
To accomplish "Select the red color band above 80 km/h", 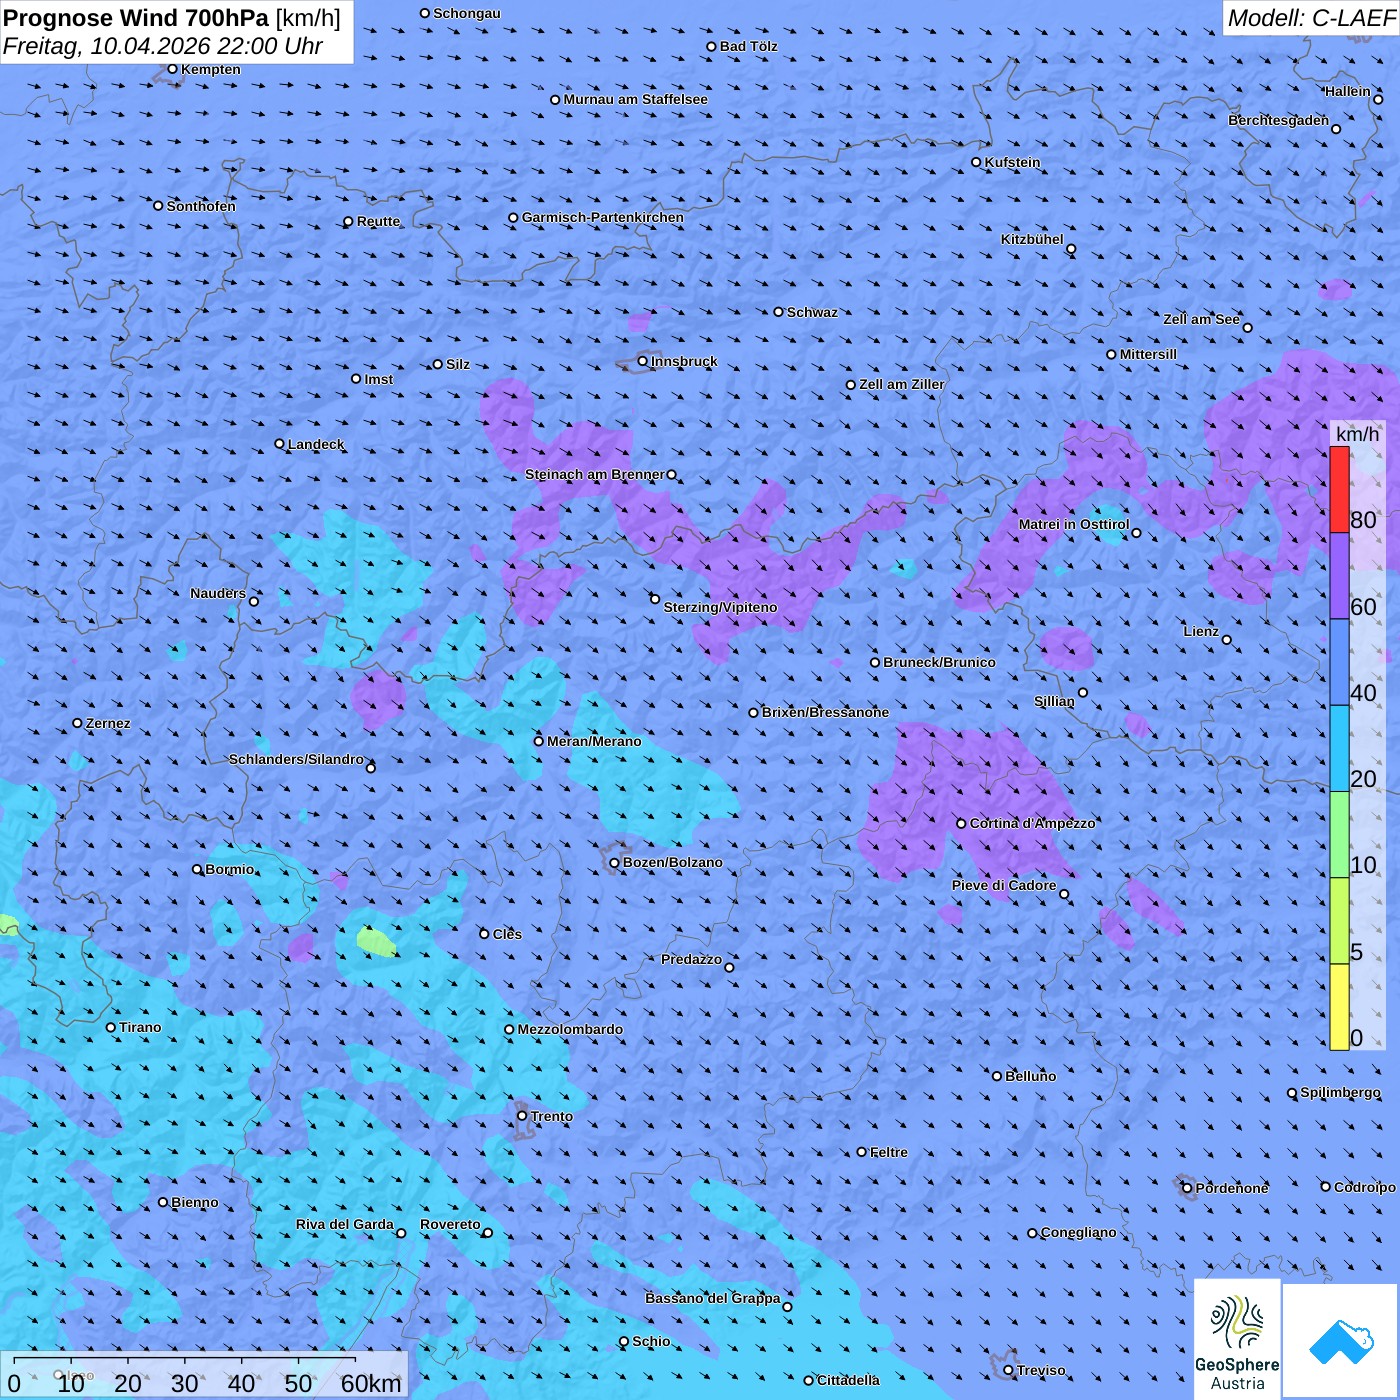I will tap(1339, 489).
